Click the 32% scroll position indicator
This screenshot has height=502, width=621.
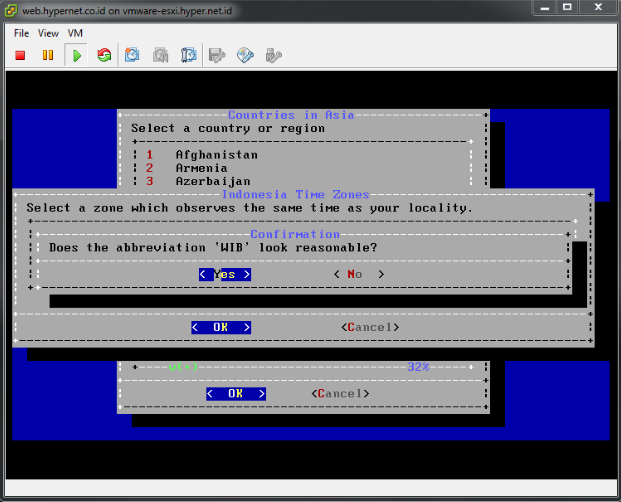(x=418, y=367)
